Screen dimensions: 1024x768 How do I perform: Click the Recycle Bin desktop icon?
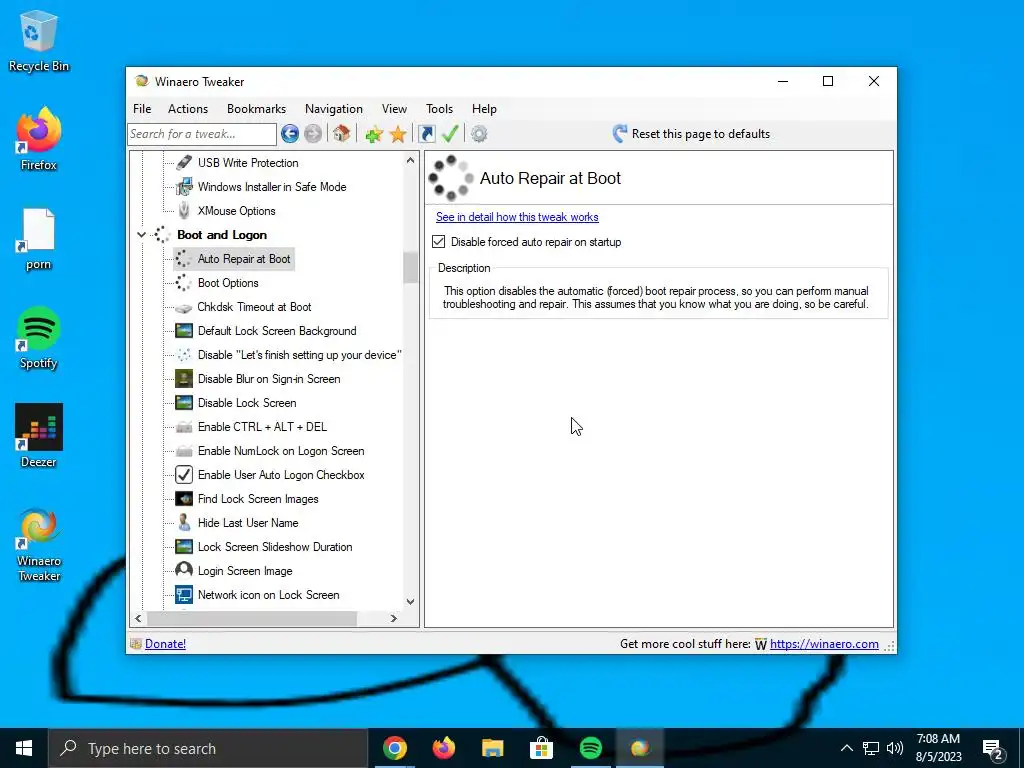[x=39, y=41]
